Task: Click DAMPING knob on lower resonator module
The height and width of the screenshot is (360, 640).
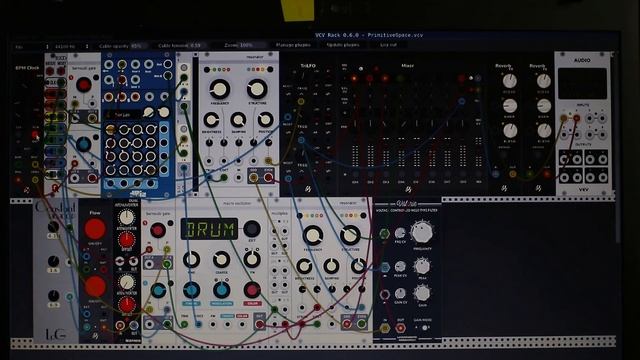Action: click(x=331, y=266)
